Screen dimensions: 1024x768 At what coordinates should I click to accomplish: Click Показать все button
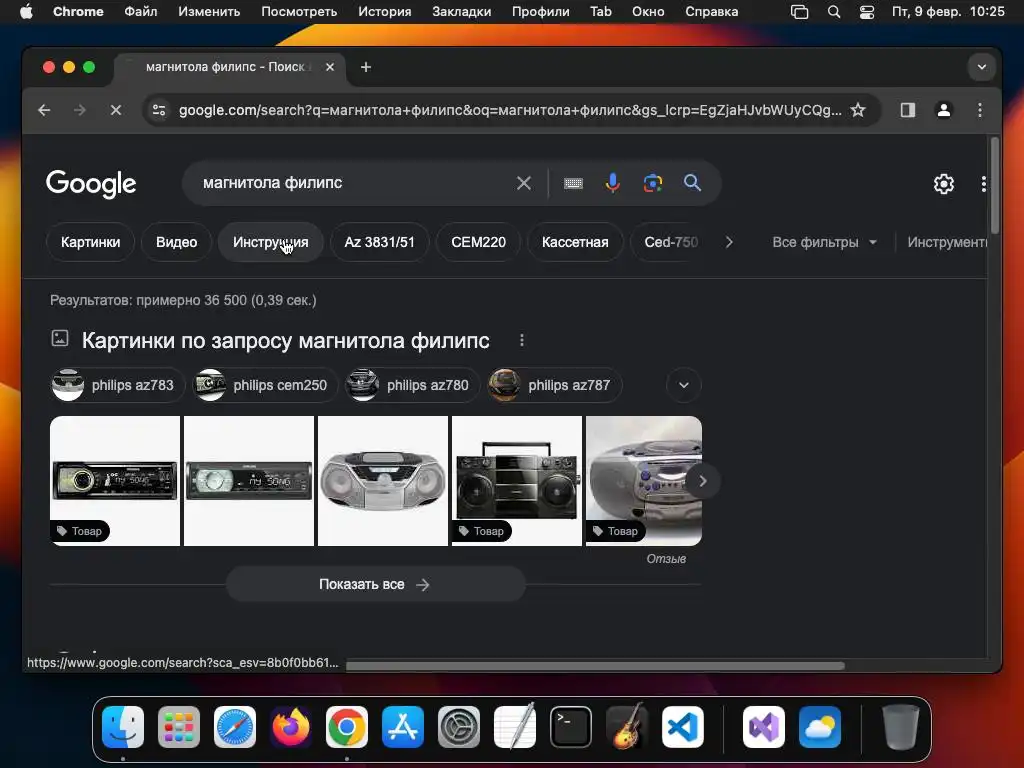tap(376, 584)
